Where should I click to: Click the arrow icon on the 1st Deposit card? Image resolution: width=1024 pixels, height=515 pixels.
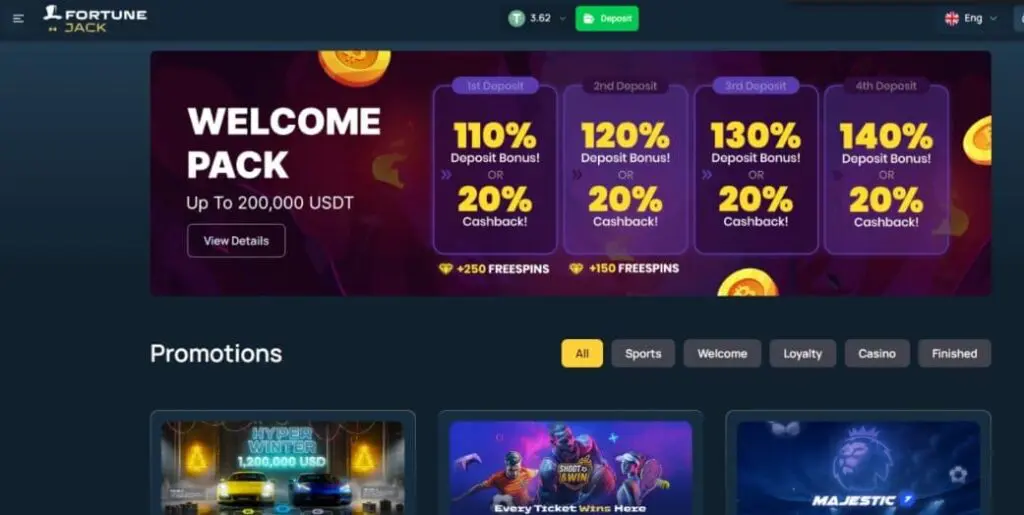click(446, 175)
